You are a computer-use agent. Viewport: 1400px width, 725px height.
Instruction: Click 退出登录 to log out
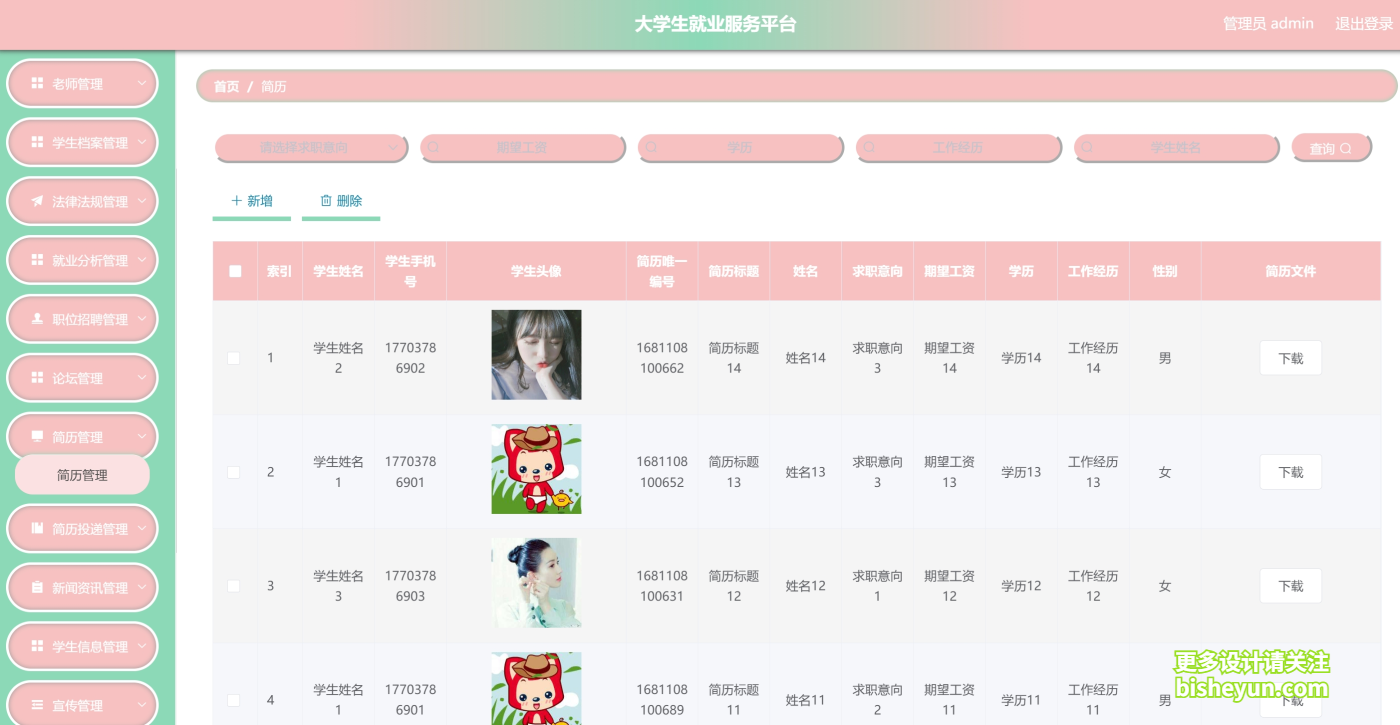(x=1364, y=24)
